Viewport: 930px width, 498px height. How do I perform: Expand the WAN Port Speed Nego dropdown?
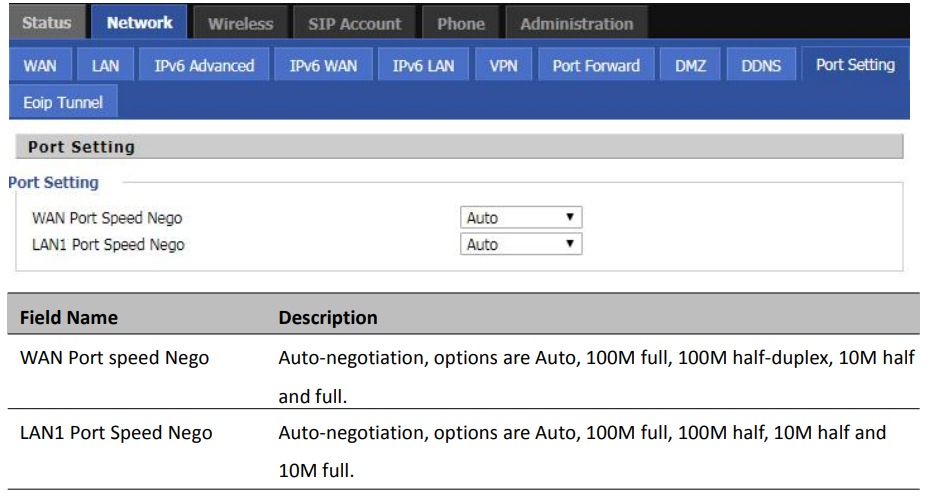[521, 218]
